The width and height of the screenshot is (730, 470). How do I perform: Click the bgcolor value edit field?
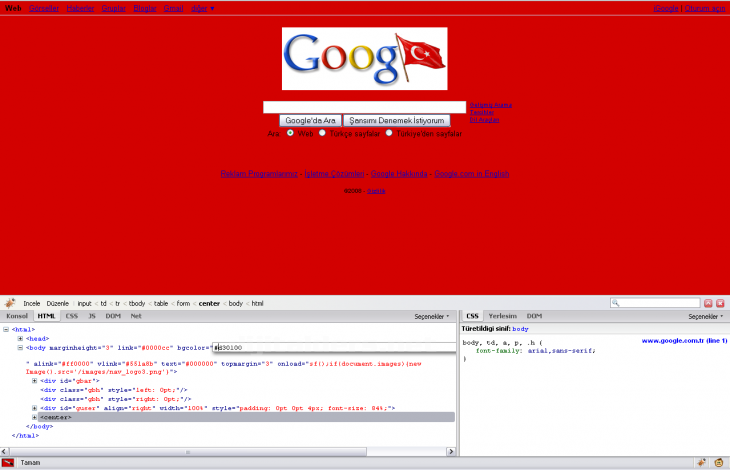pyautogui.click(x=334, y=348)
